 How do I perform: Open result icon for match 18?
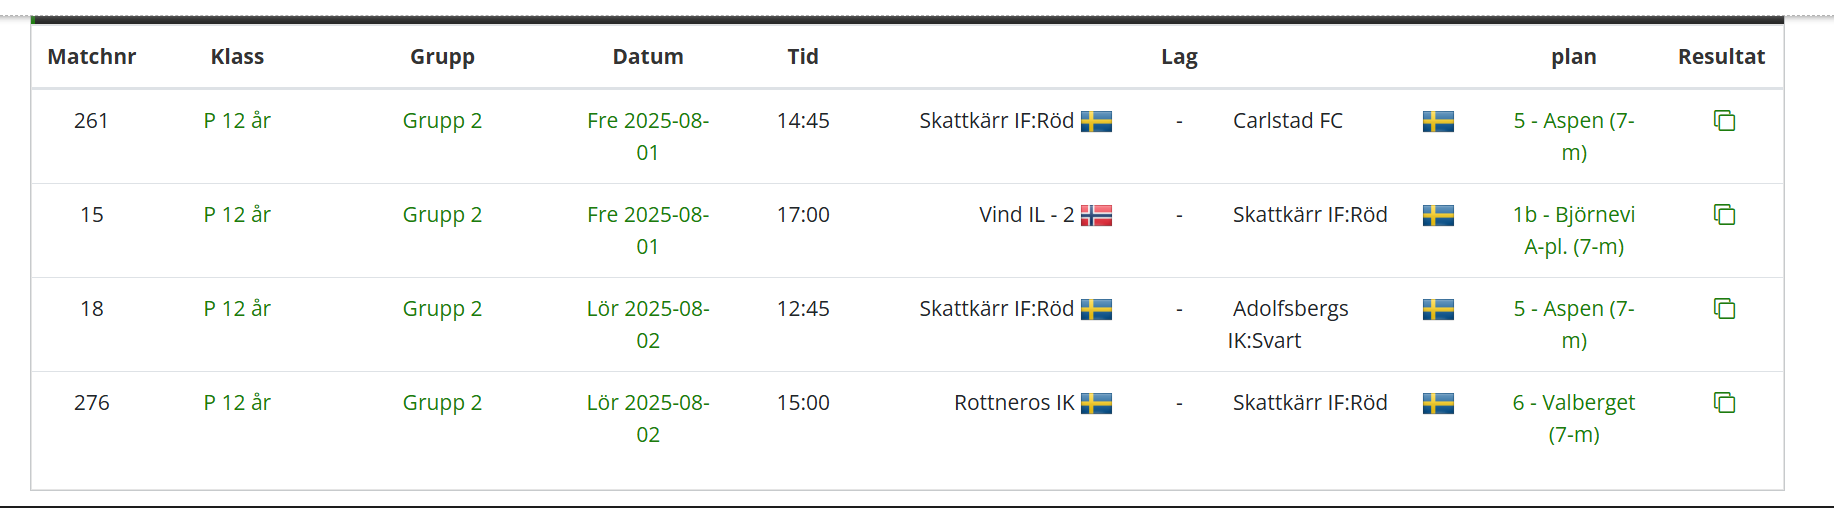(1724, 309)
